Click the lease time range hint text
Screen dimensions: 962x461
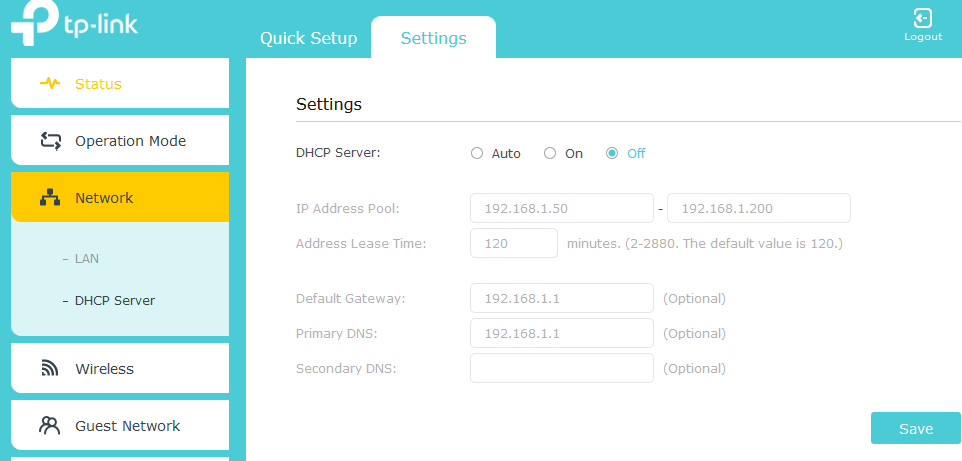(x=704, y=244)
